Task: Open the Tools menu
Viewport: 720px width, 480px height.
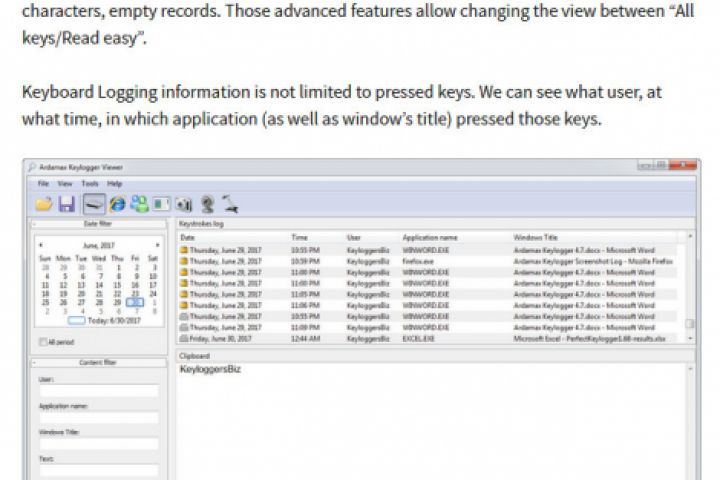Action: coord(90,184)
